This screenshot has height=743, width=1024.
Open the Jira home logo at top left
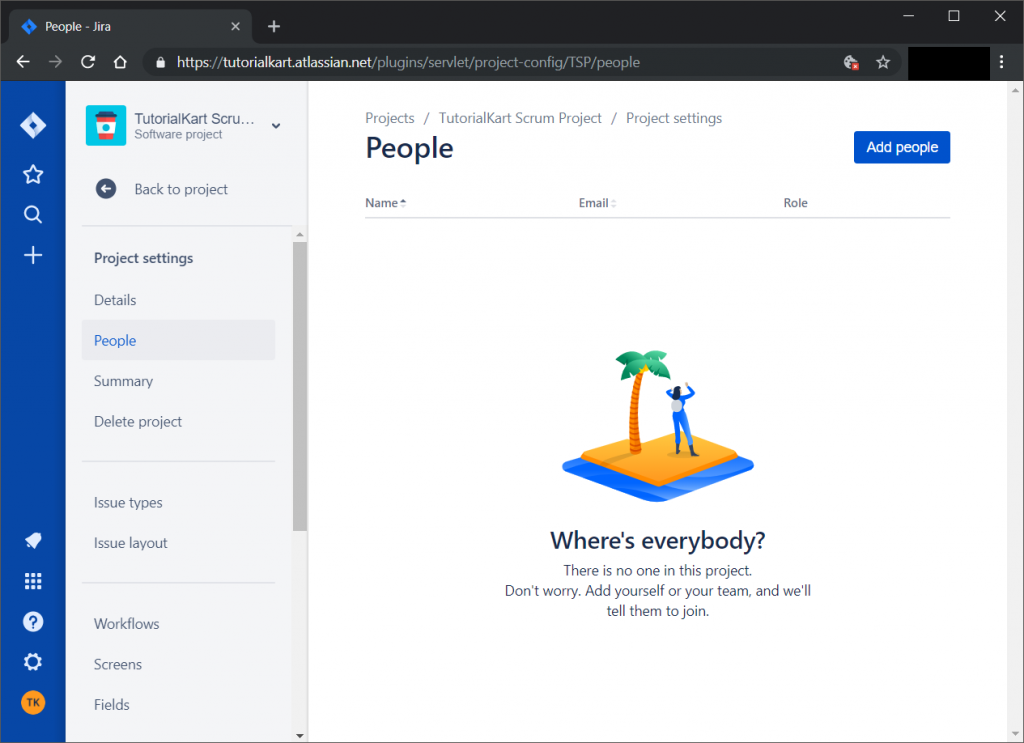[32, 125]
